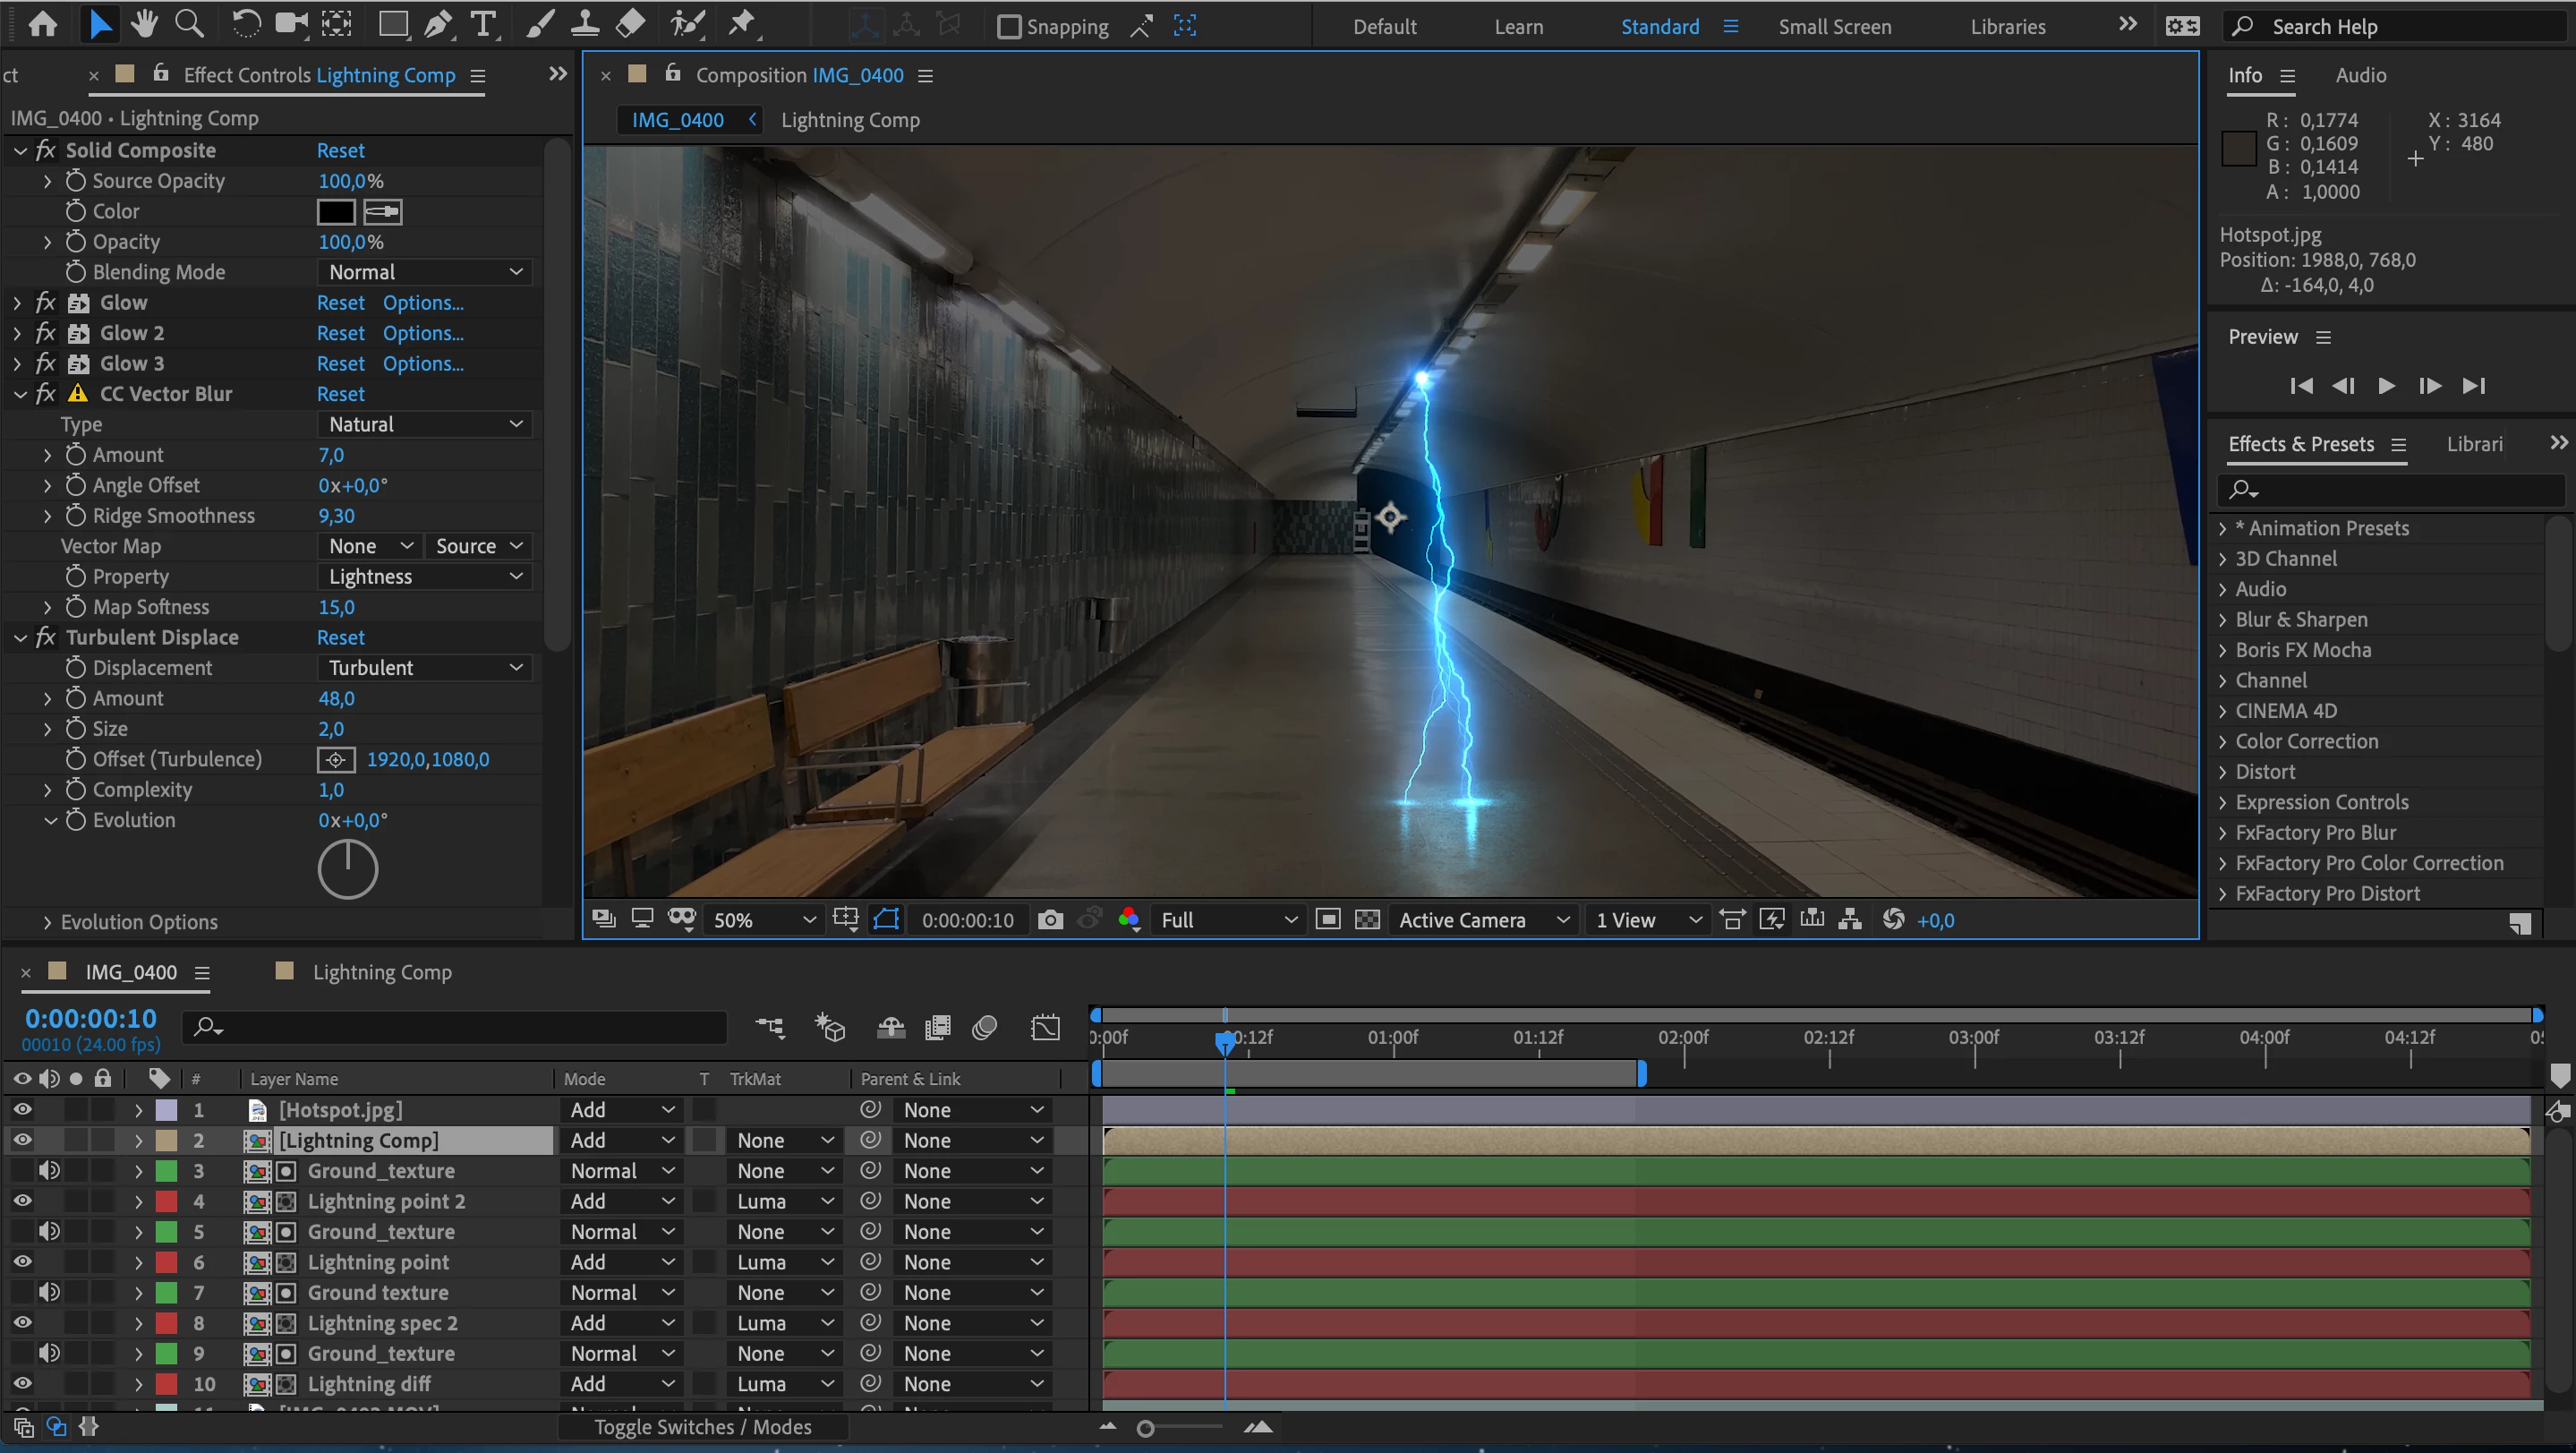Open the Blending Mode Normal dropdown

(x=425, y=272)
